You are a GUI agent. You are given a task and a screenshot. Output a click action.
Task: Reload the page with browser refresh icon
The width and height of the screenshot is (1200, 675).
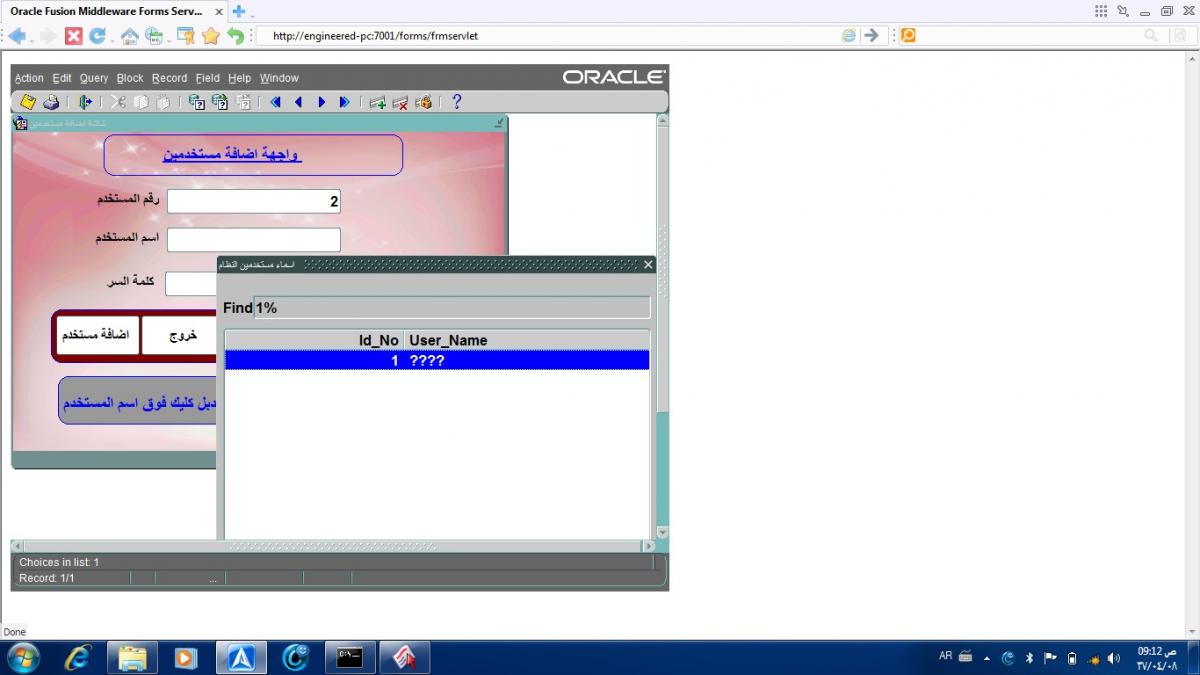coord(98,36)
